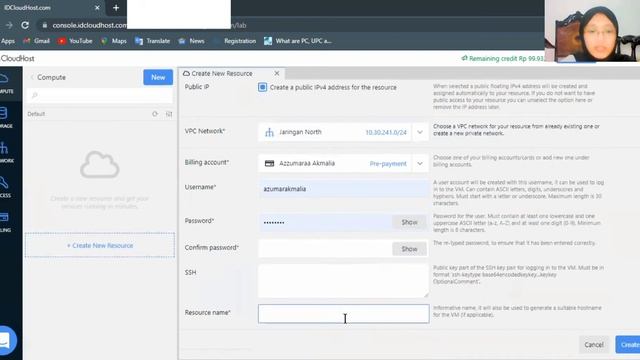Screen dimensions: 640x360
Task: Expand the VPC Network dropdown
Action: click(420, 132)
